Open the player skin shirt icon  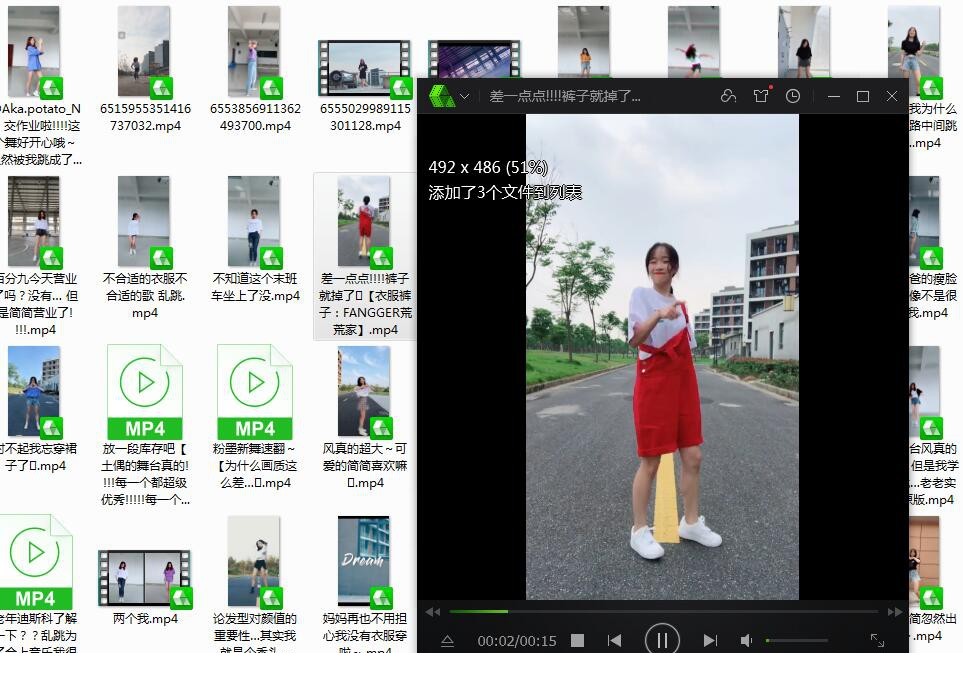pyautogui.click(x=761, y=96)
